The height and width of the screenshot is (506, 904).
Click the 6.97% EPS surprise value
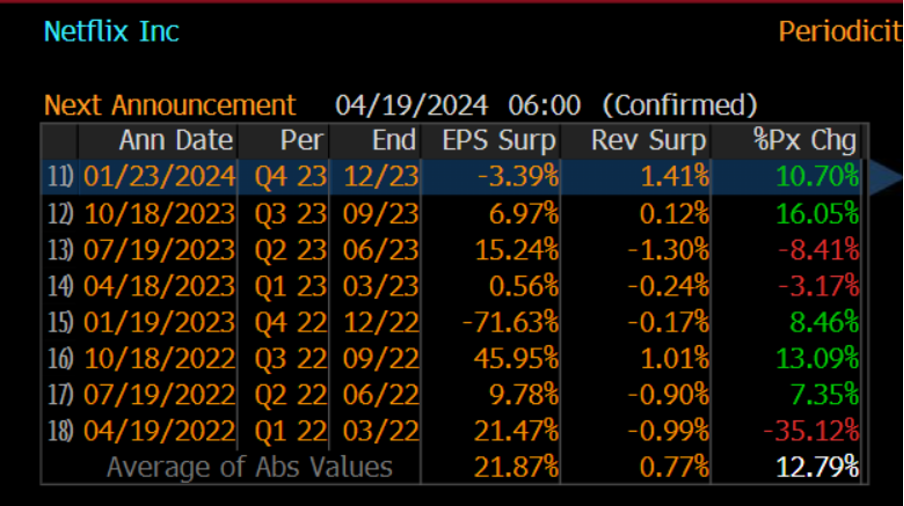tap(523, 214)
